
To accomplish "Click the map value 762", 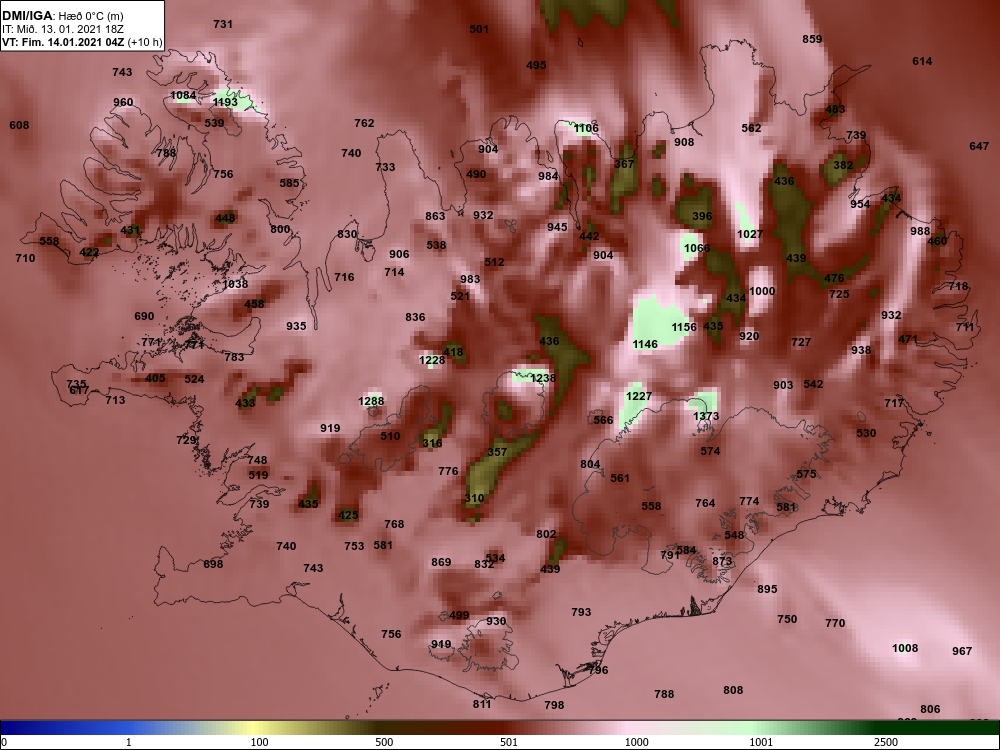I will [364, 123].
